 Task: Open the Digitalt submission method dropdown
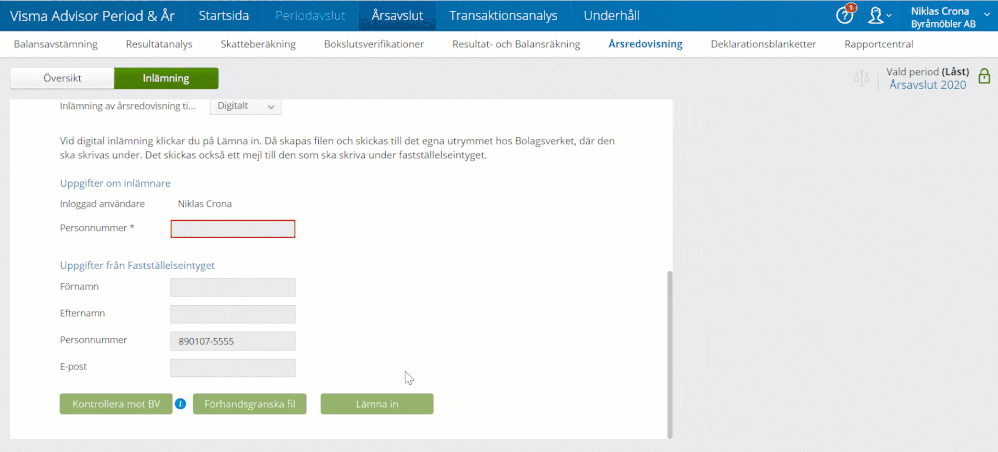pyautogui.click(x=245, y=106)
